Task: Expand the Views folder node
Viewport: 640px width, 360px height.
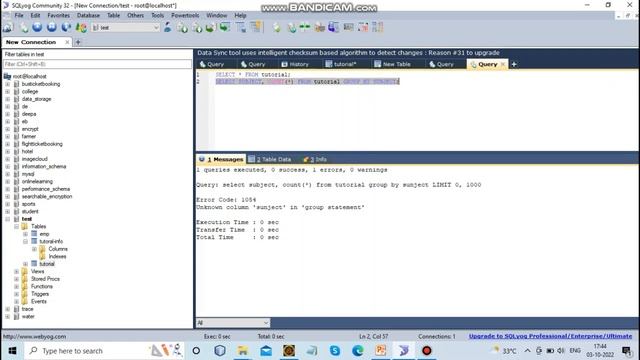Action: tap(16, 271)
